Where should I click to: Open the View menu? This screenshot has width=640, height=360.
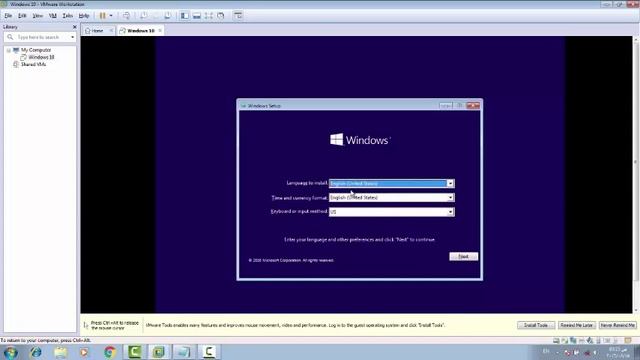[38, 16]
